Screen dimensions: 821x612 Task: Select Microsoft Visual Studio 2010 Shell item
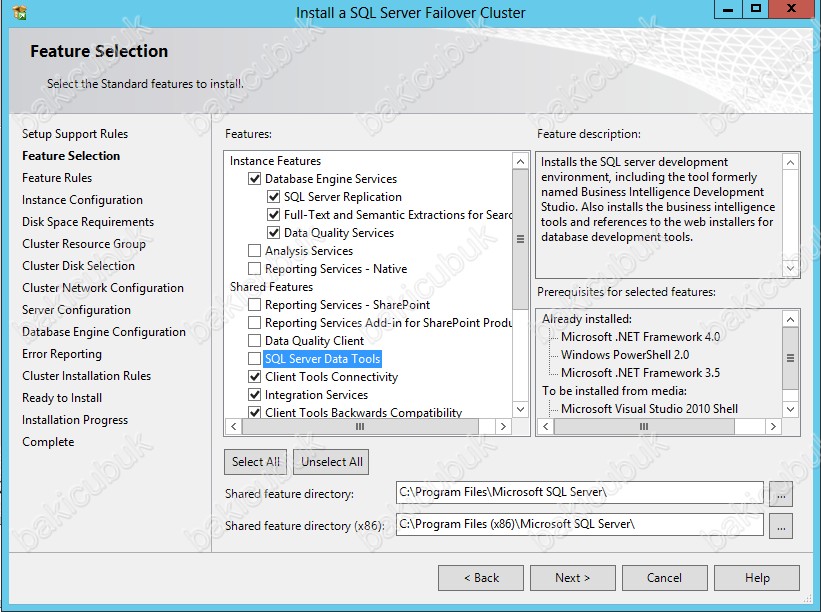click(649, 409)
